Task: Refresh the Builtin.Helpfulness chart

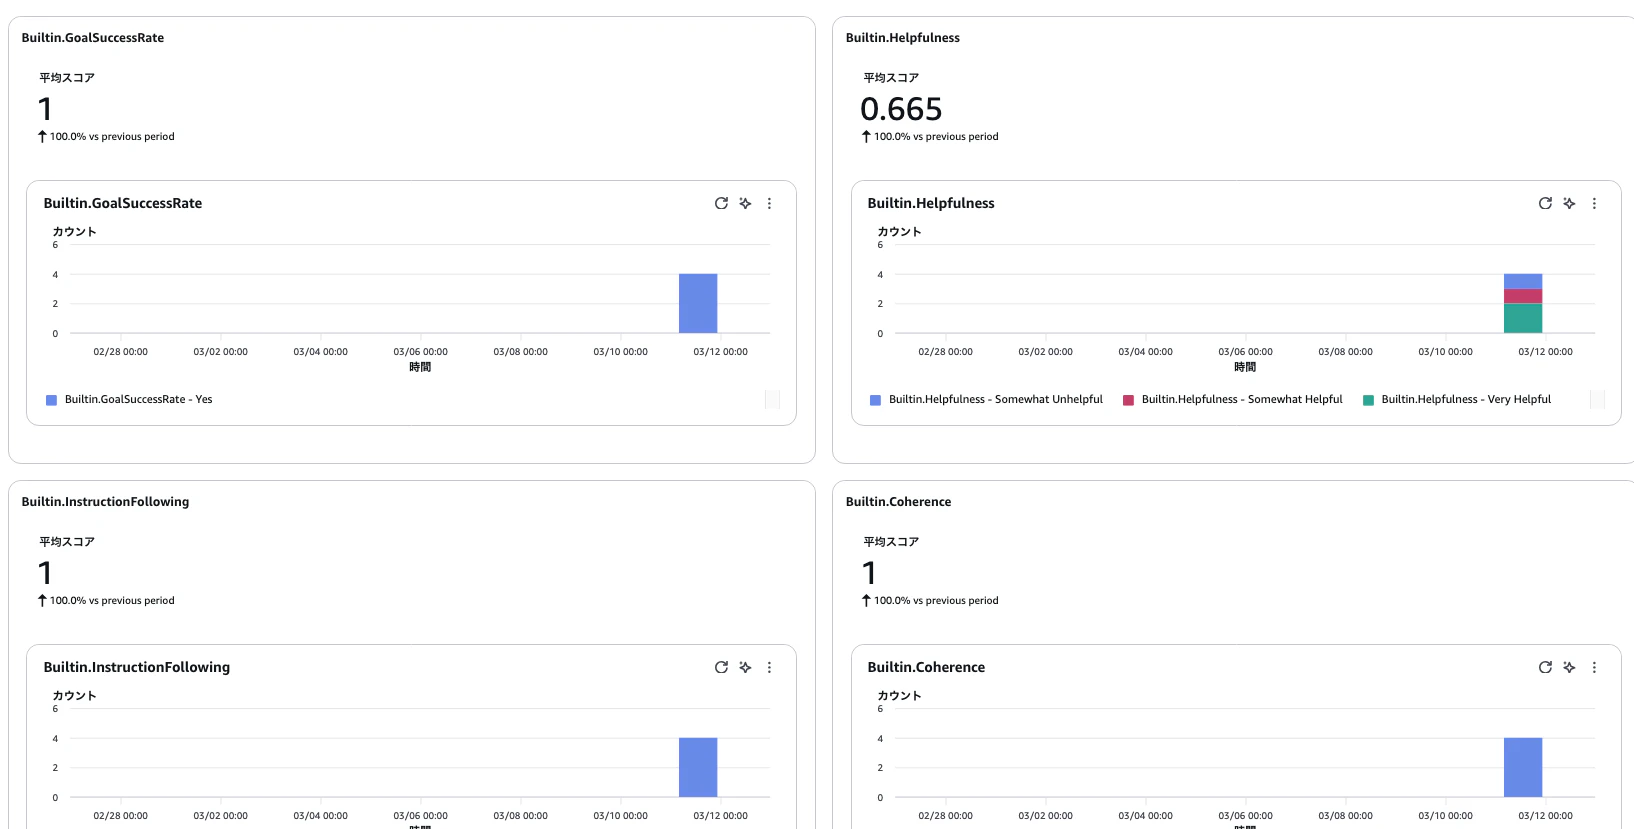Action: pyautogui.click(x=1545, y=203)
